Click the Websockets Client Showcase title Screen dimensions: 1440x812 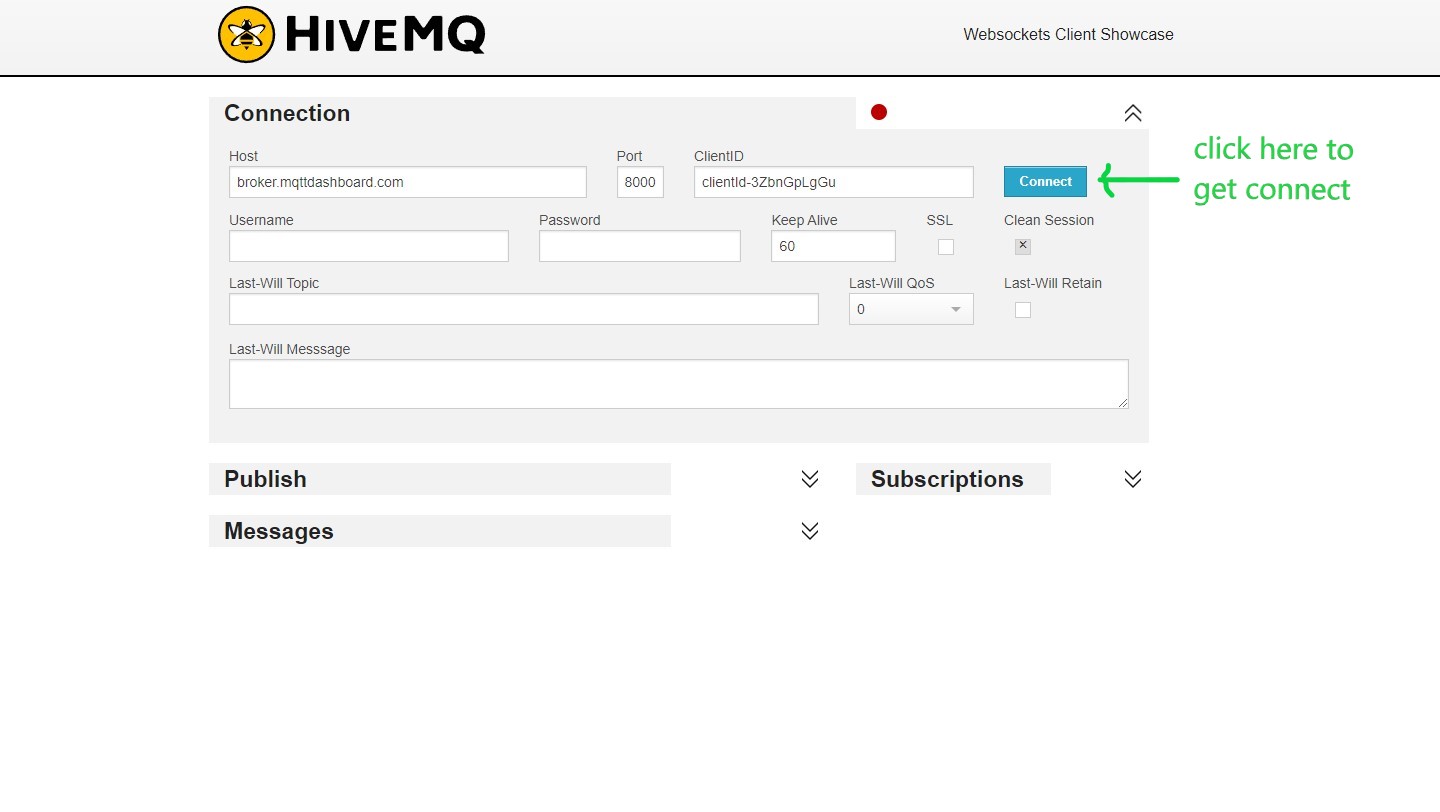point(1068,34)
